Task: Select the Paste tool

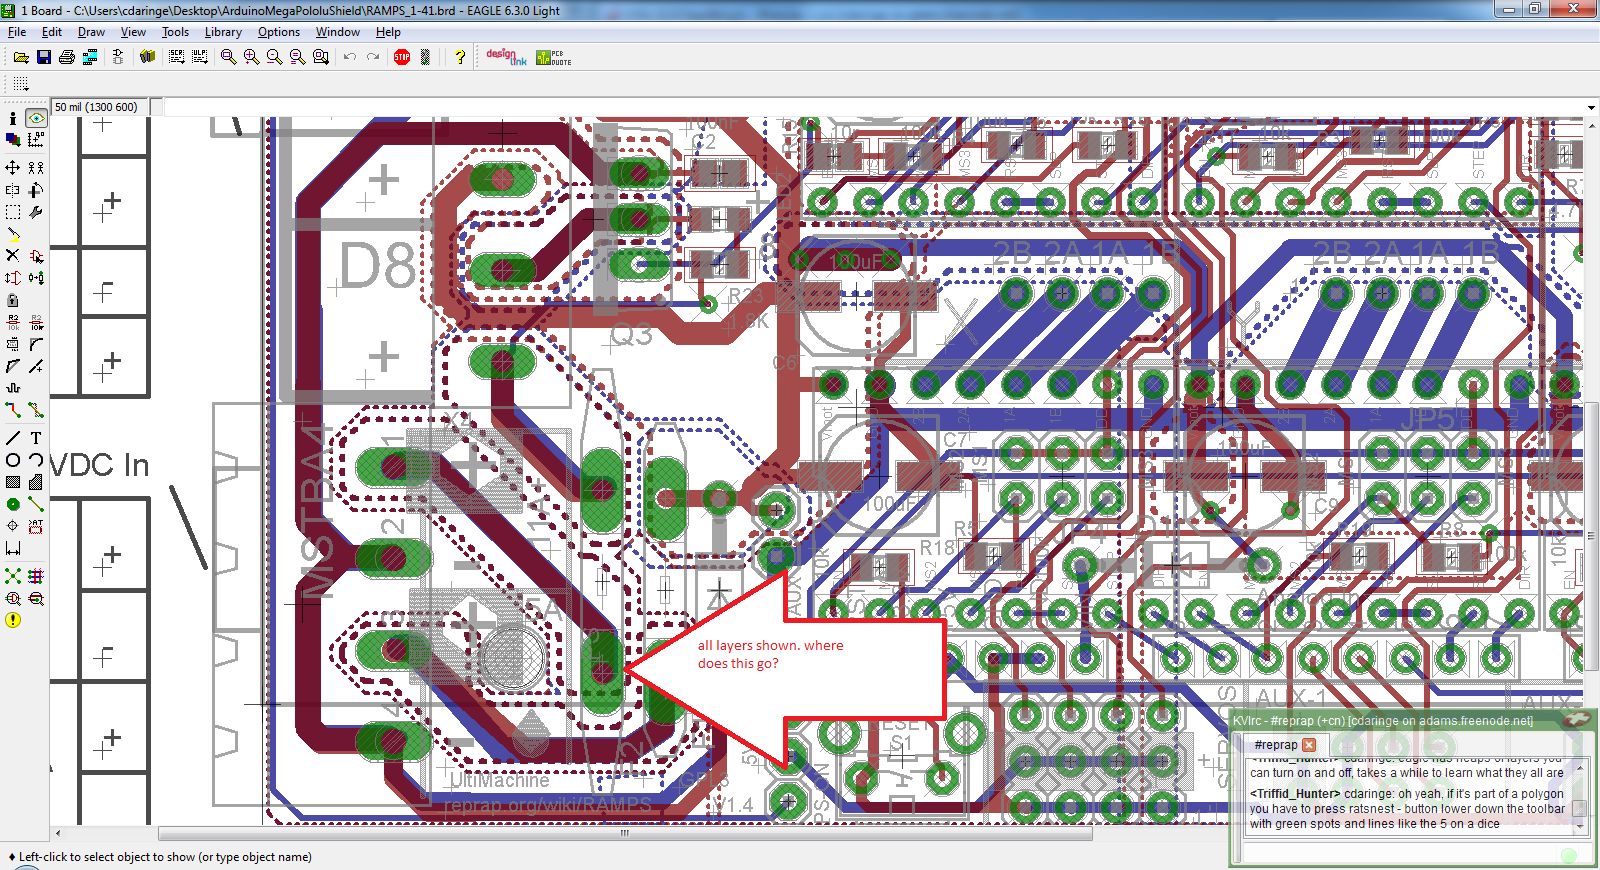Action: click(x=13, y=234)
